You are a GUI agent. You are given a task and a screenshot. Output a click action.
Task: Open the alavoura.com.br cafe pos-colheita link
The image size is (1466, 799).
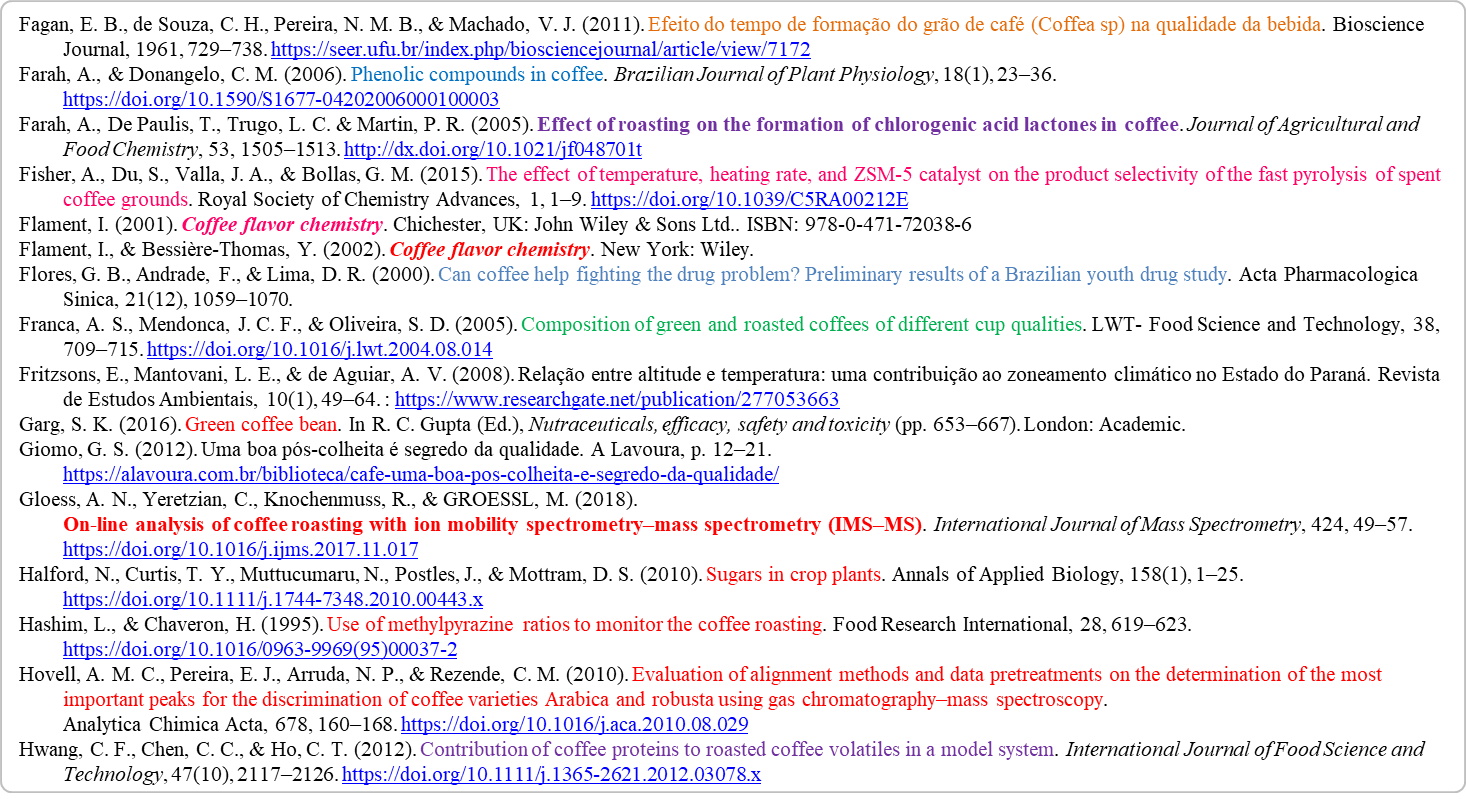click(421, 474)
